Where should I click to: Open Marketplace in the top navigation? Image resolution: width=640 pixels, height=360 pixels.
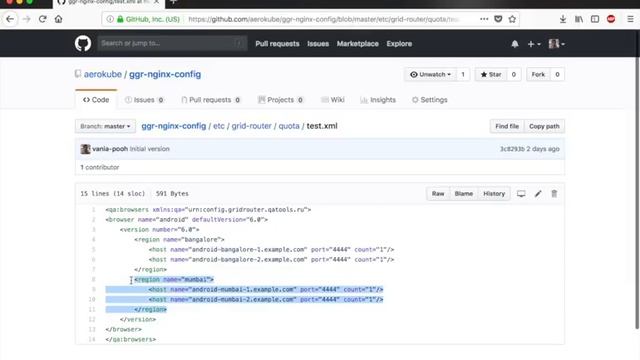click(358, 44)
